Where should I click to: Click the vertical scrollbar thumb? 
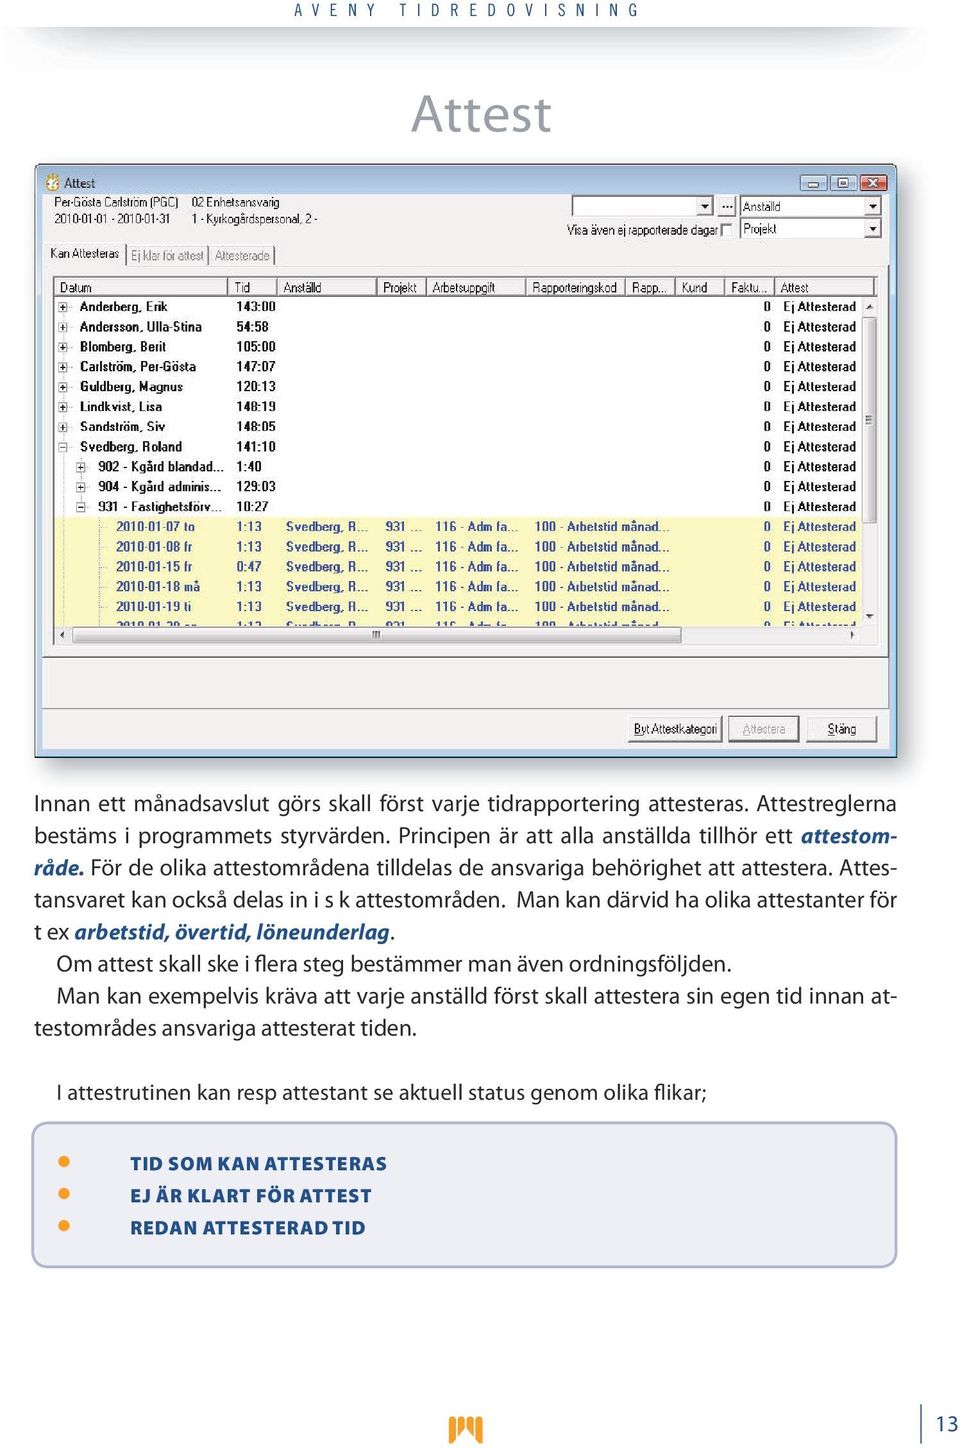(869, 420)
